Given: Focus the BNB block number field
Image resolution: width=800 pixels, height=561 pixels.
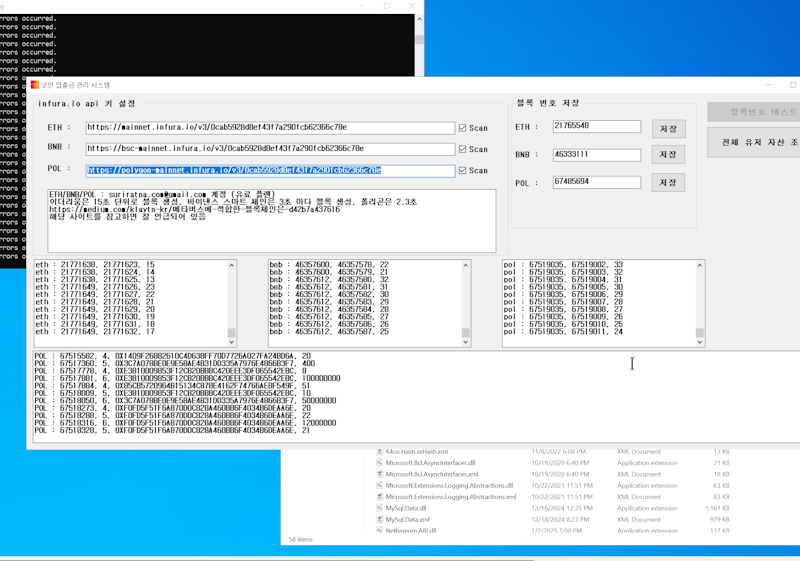Looking at the screenshot, I should click(596, 155).
